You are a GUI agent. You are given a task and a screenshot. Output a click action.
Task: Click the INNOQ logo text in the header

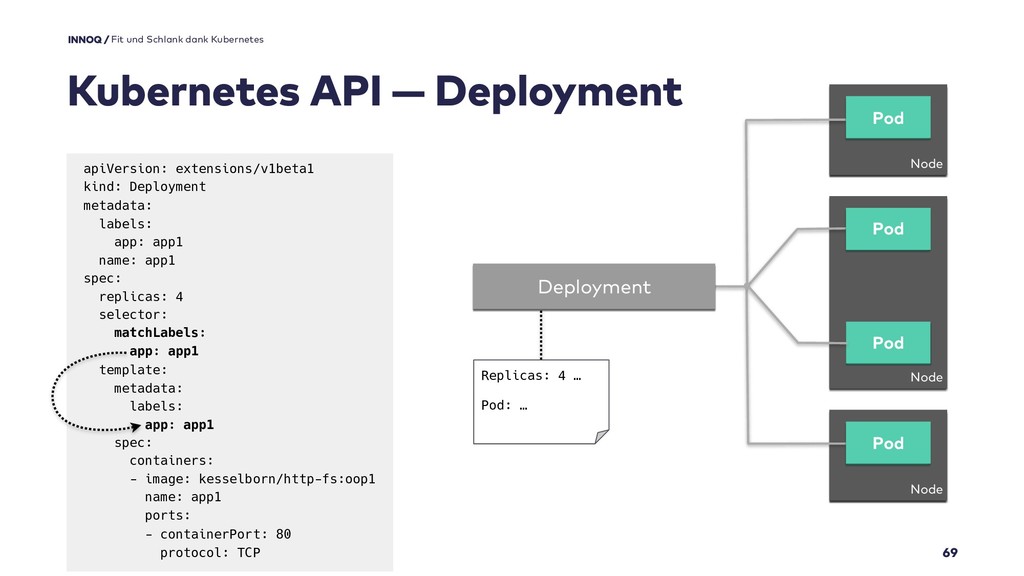pyautogui.click(x=84, y=40)
